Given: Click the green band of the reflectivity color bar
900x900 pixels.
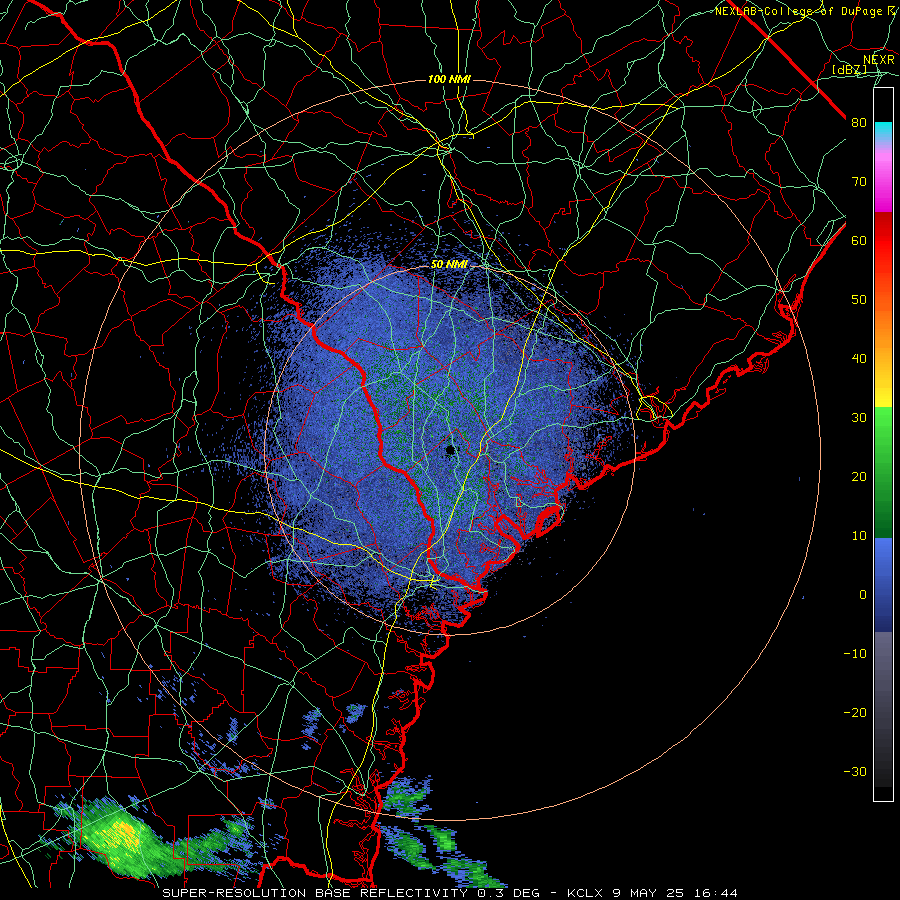Looking at the screenshot, I should [883, 472].
